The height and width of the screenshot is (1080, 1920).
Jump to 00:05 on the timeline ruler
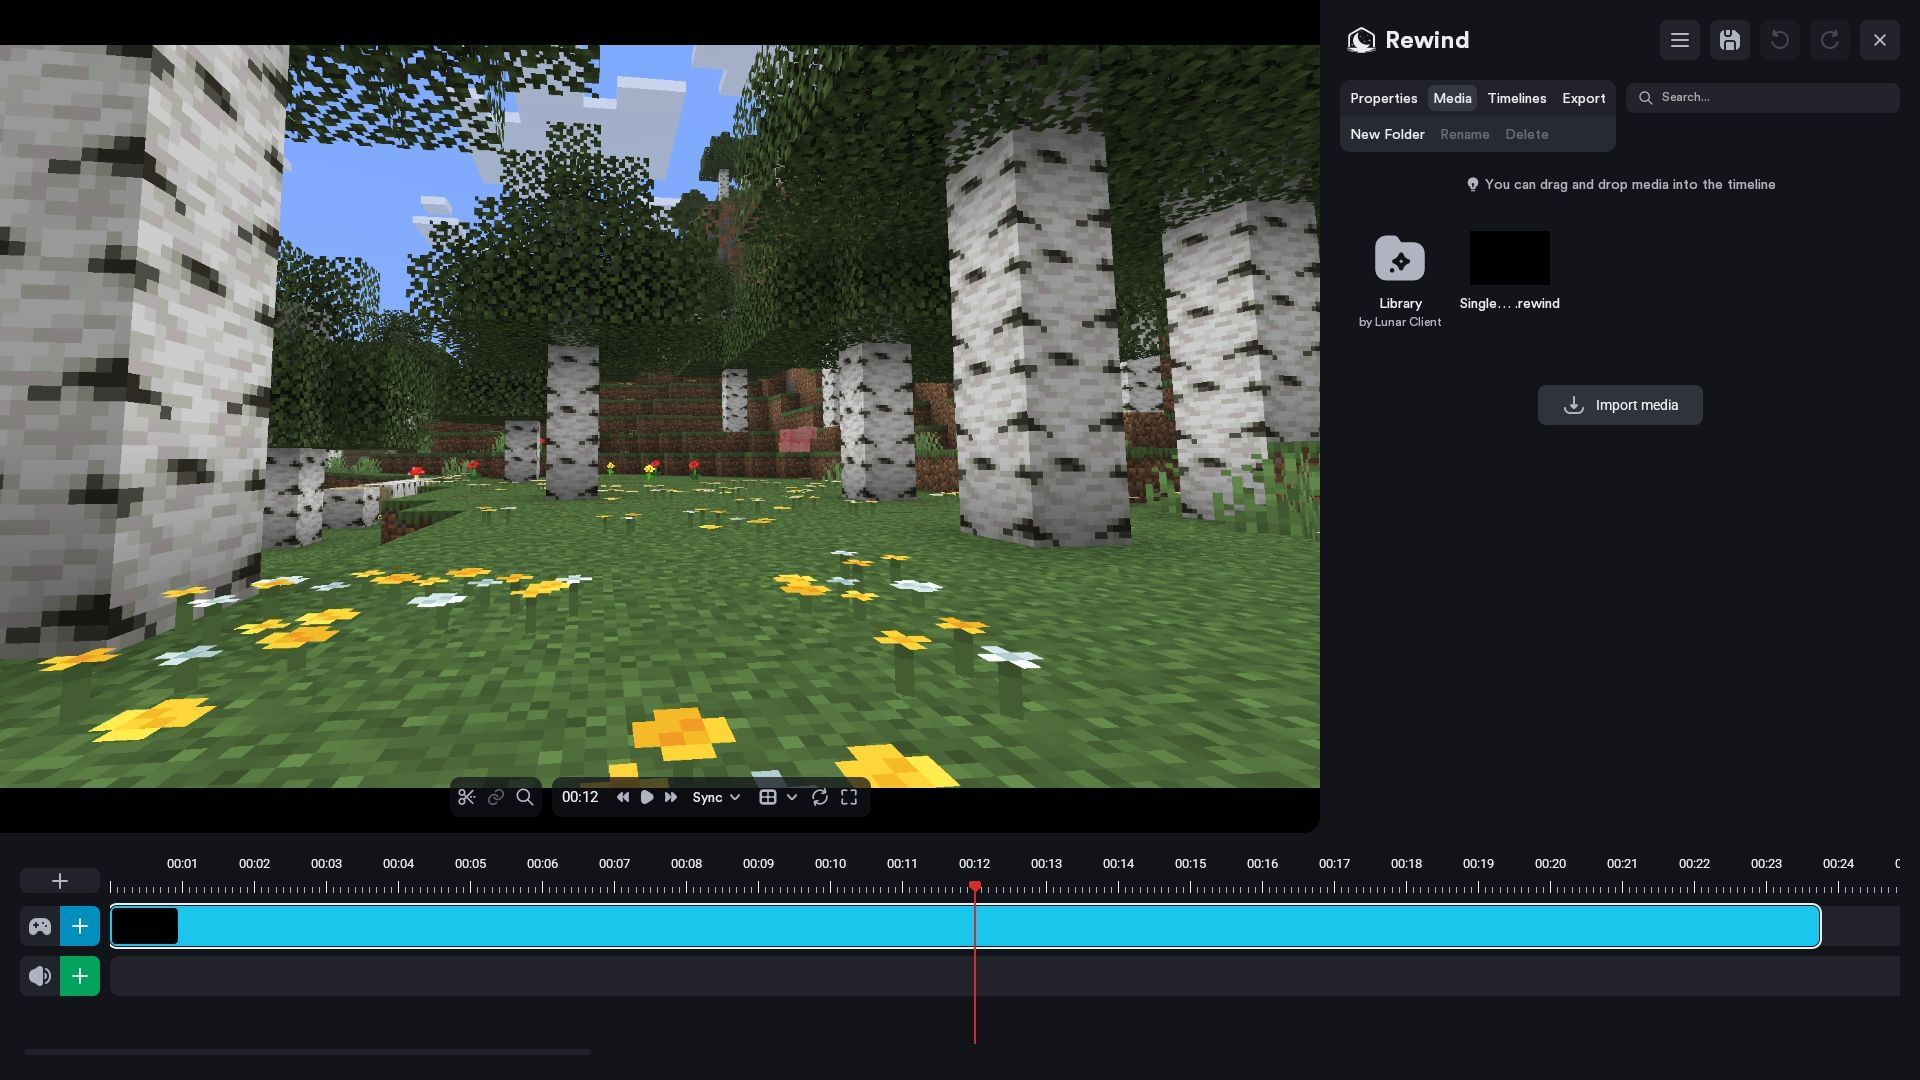point(470,863)
